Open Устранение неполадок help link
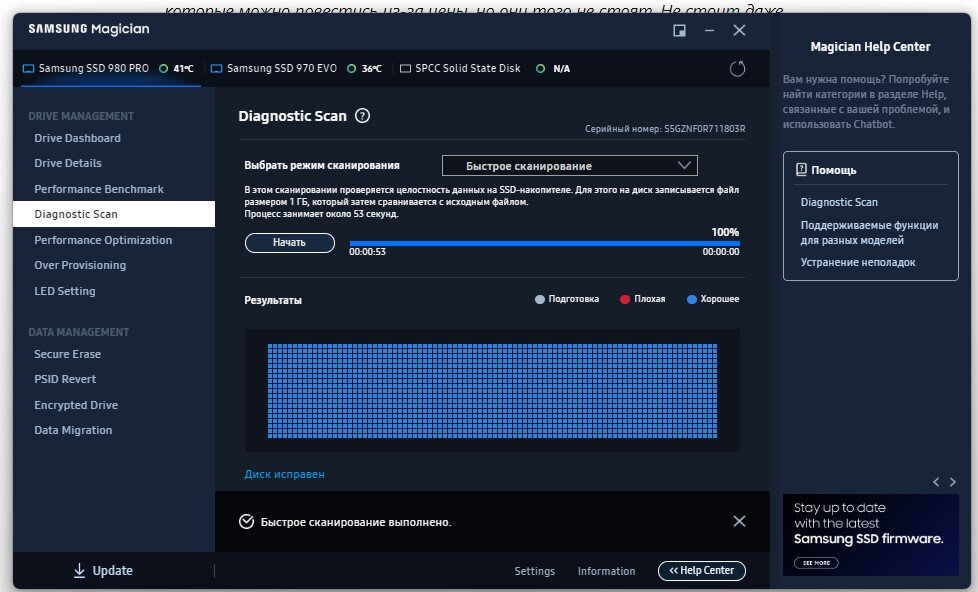978x592 pixels. [x=858, y=262]
